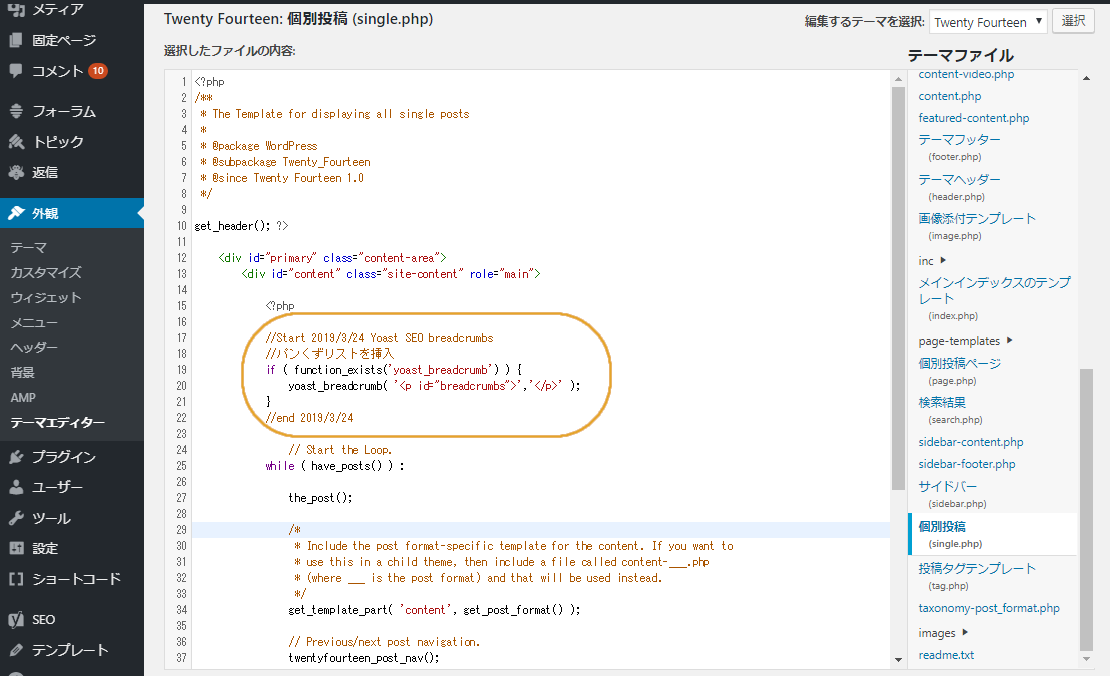Click the Plugins plug icon

tap(16, 457)
